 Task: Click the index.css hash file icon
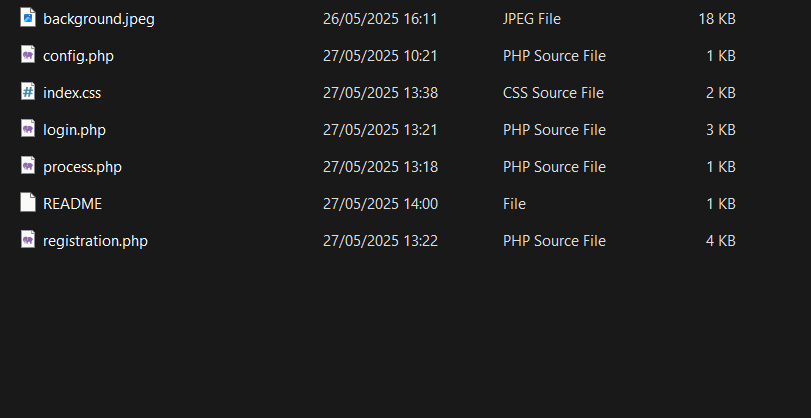tap(28, 92)
